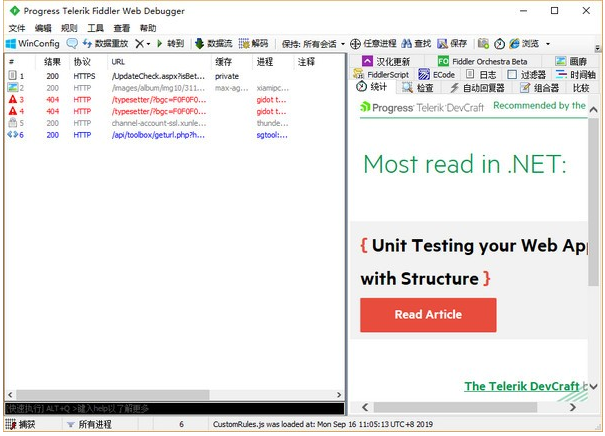The image size is (605, 436).
Task: Click the Read Article button
Action: click(x=428, y=315)
